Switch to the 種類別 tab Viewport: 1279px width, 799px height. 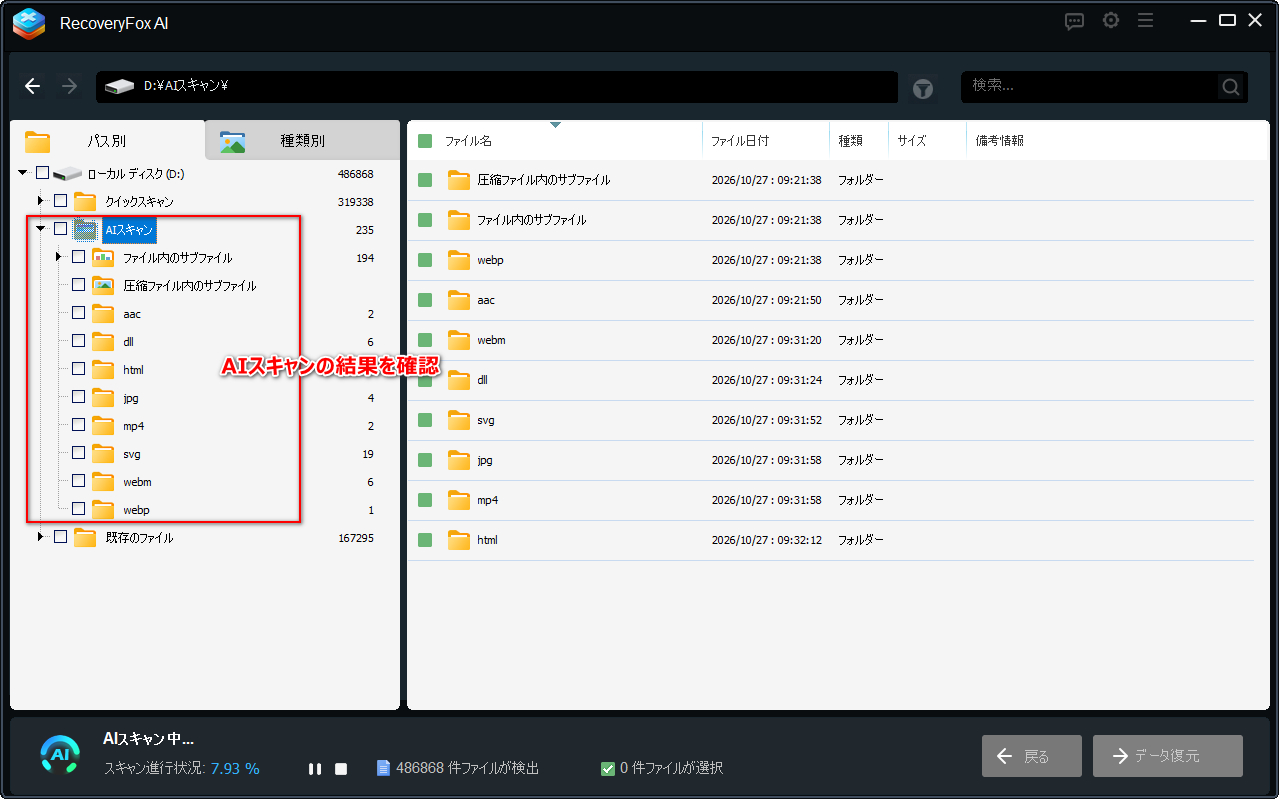point(302,141)
